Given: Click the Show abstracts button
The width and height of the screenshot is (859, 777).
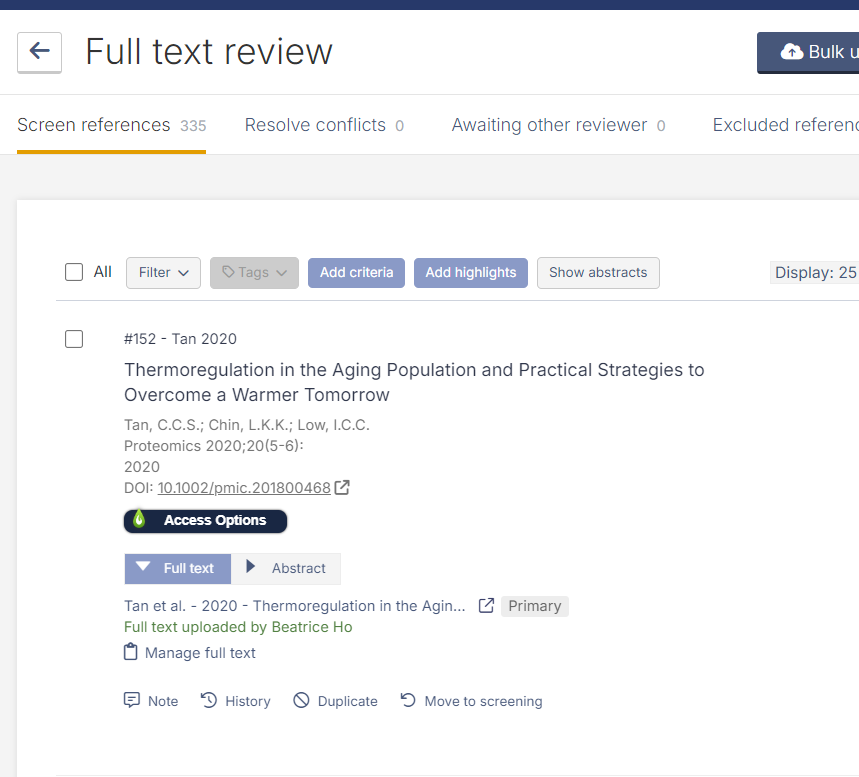Looking at the screenshot, I should pos(598,272).
